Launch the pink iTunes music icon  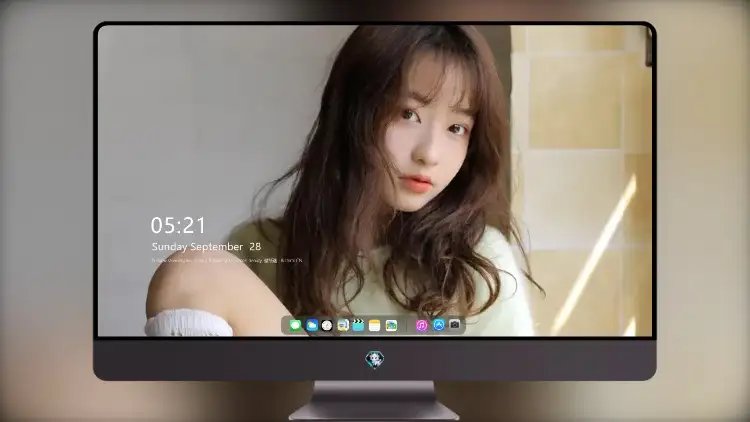coord(421,325)
